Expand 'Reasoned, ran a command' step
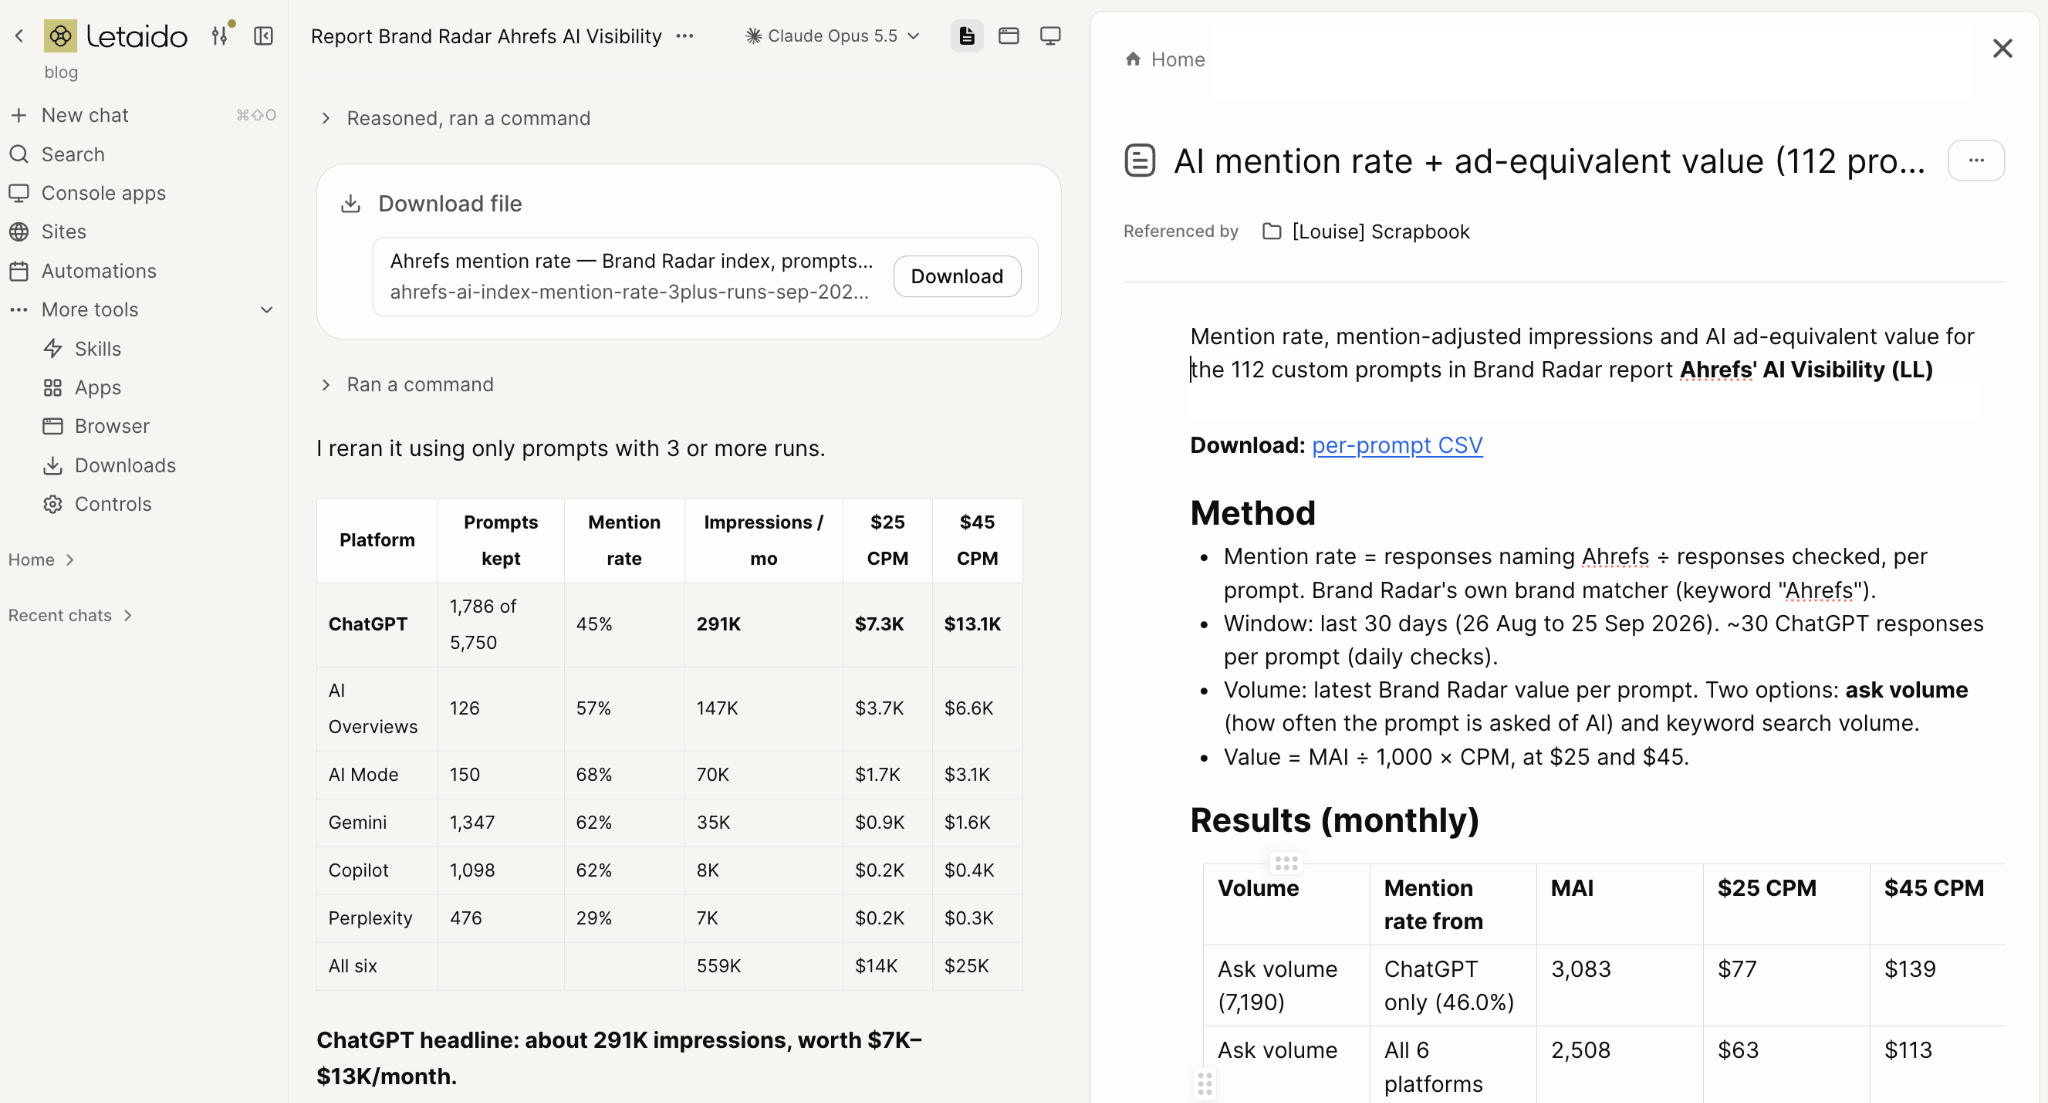2048x1103 pixels. pyautogui.click(x=456, y=118)
